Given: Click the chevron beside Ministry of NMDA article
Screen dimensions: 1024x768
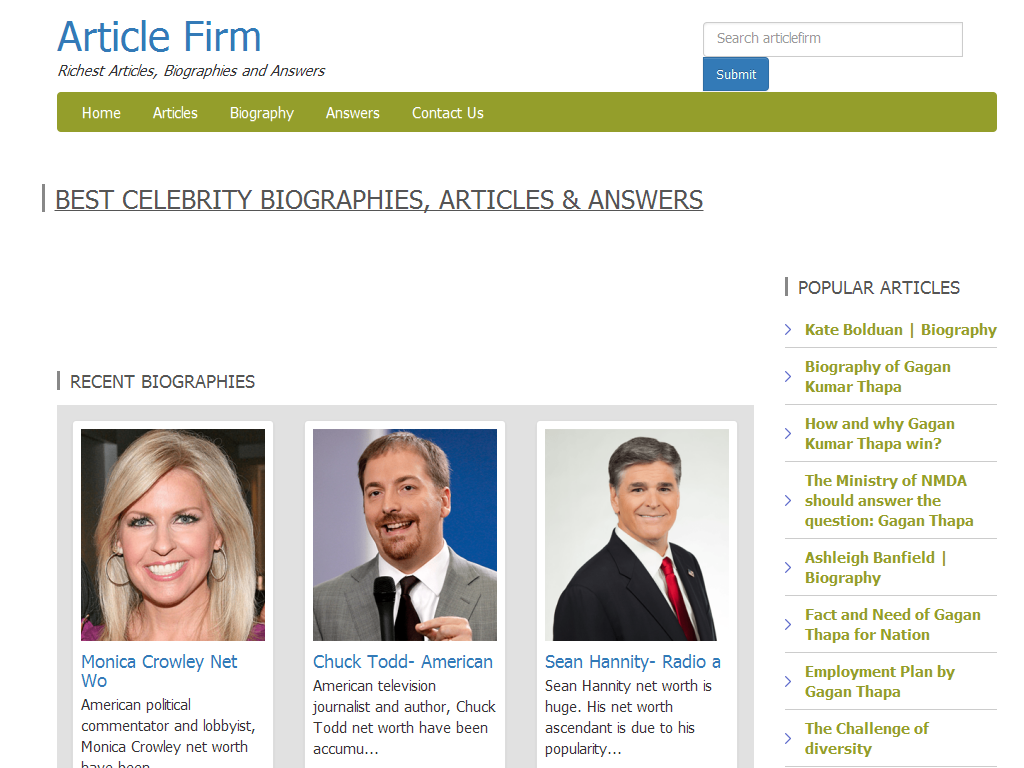Looking at the screenshot, I should 788,501.
